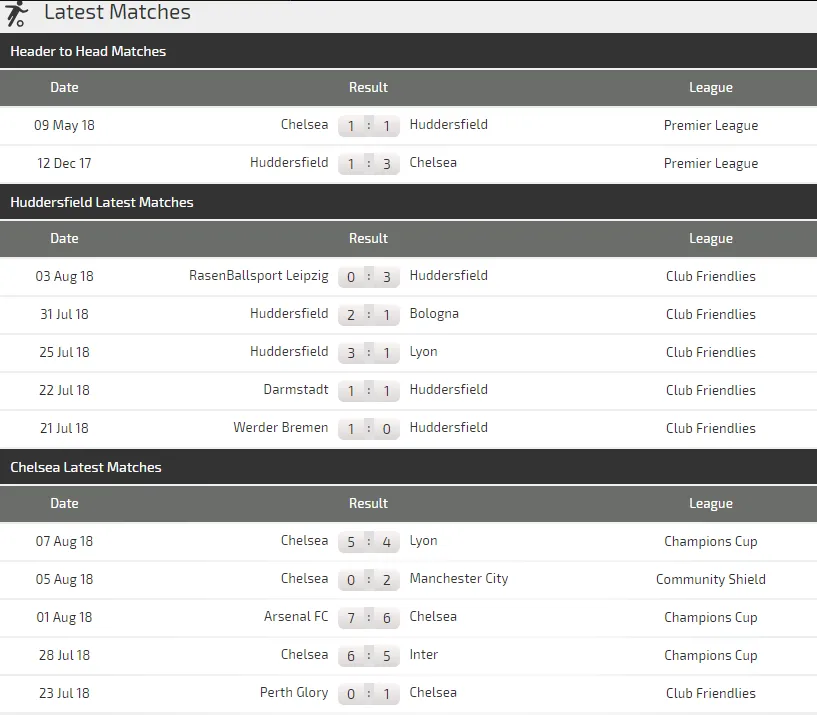Click the soccer player icon beside Latest Matches
This screenshot has width=817, height=715.
click(17, 13)
